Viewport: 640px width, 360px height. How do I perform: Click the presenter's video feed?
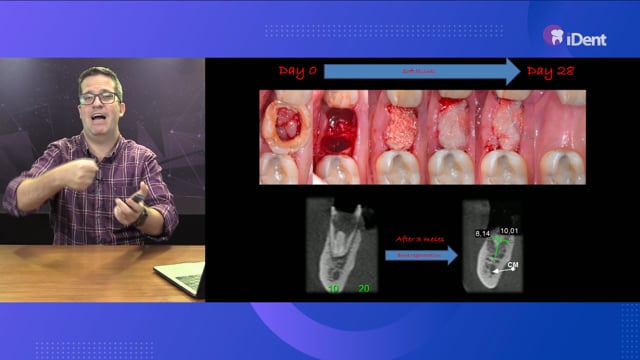point(102,180)
